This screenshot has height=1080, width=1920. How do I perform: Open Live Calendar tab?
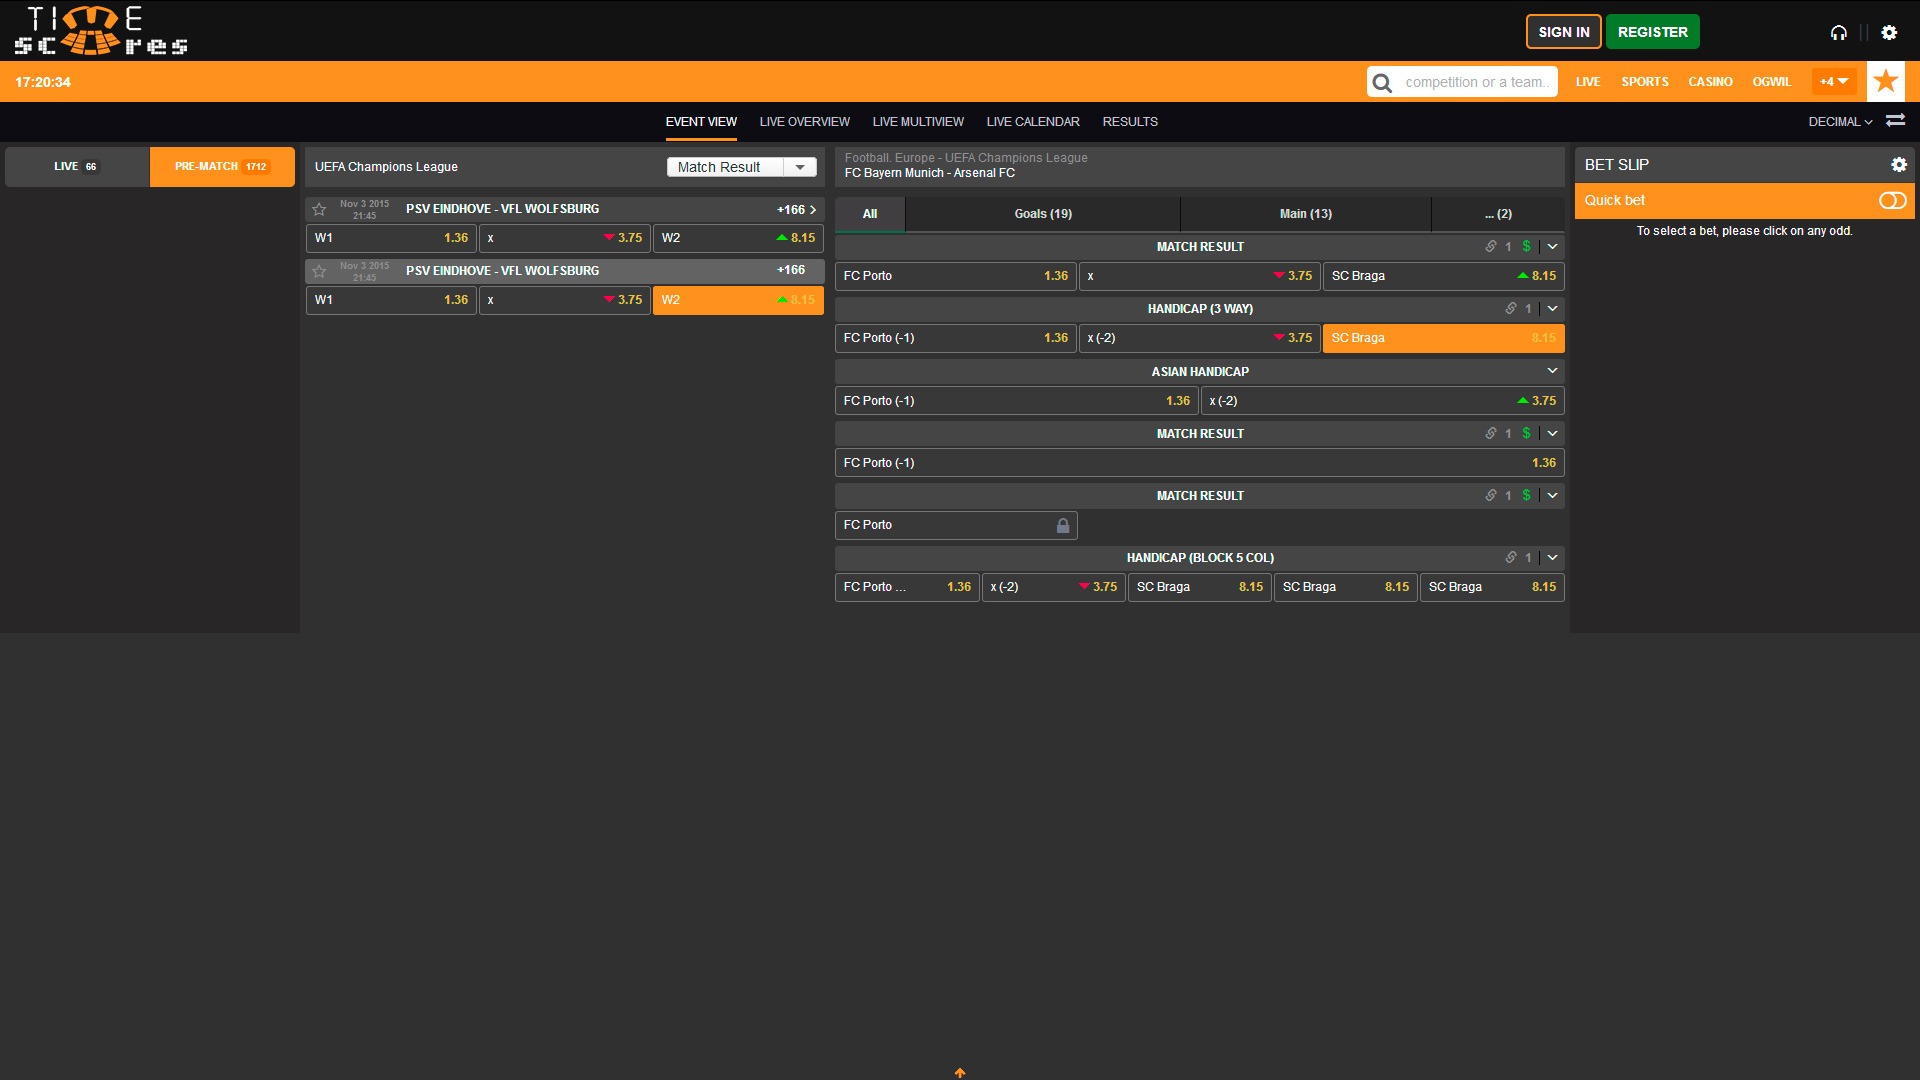(x=1033, y=122)
